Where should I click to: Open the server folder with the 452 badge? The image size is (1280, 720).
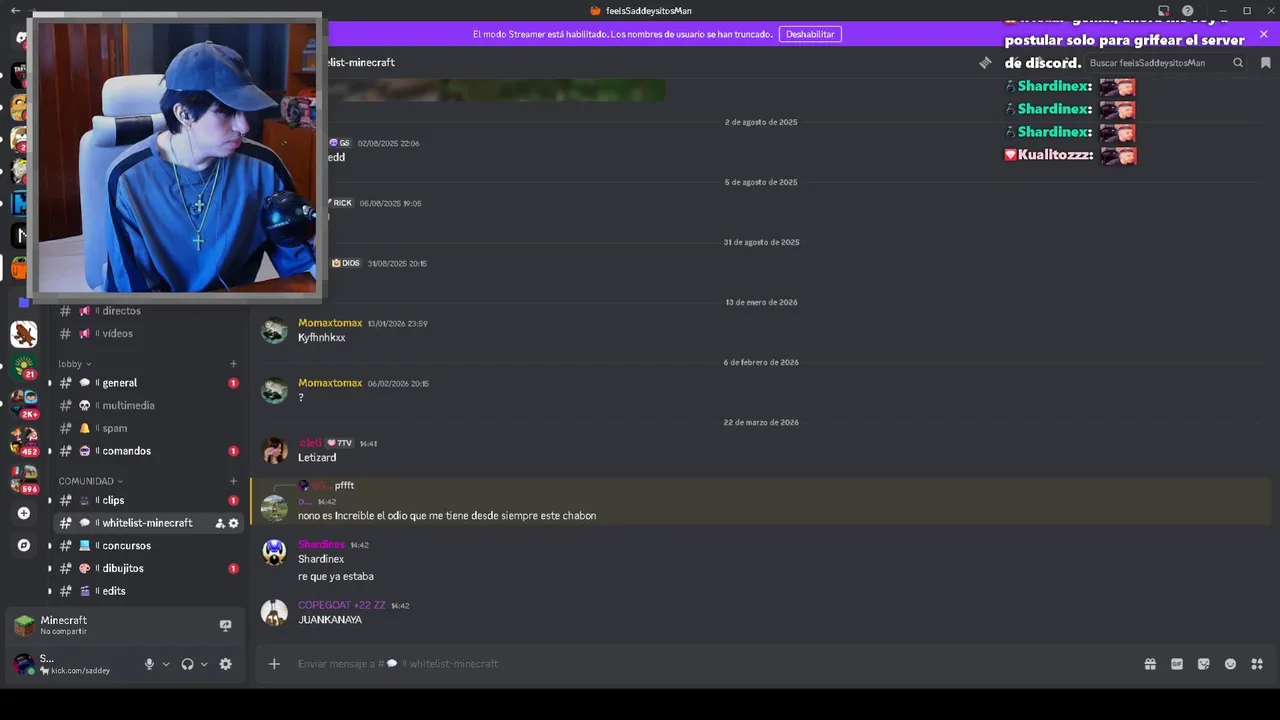24,440
